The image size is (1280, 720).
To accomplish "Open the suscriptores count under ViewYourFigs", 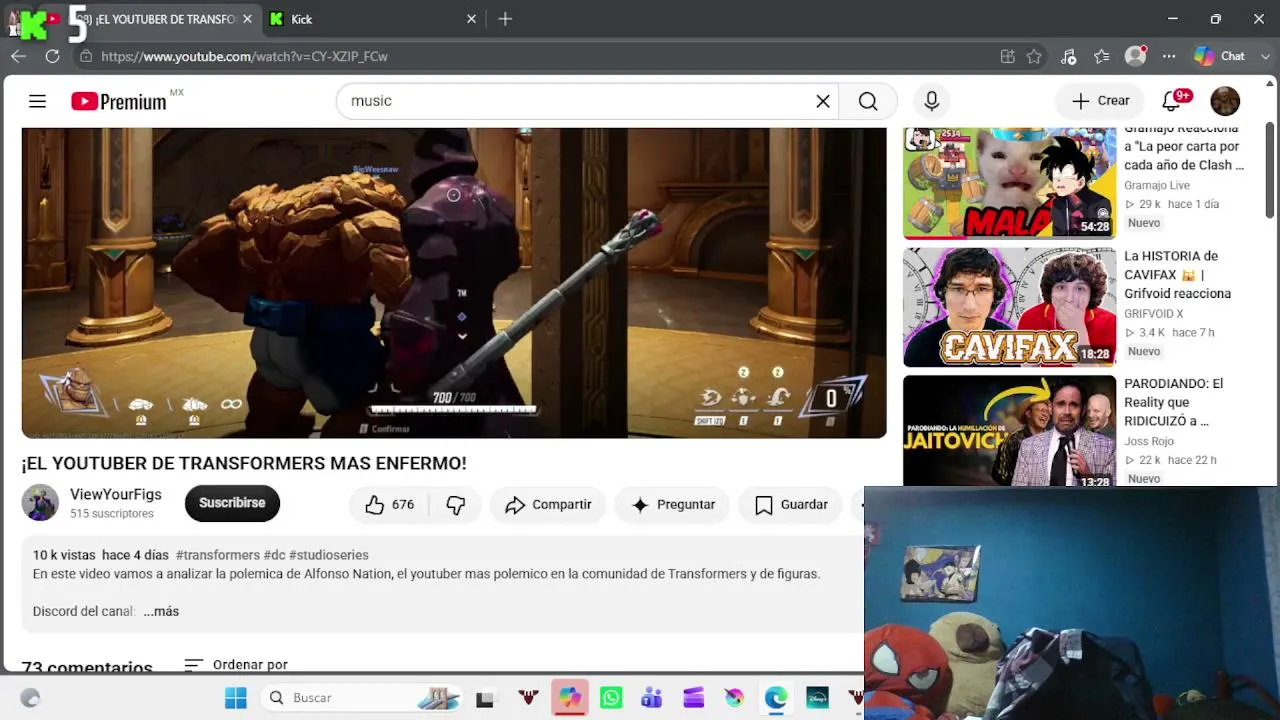I will coord(112,514).
